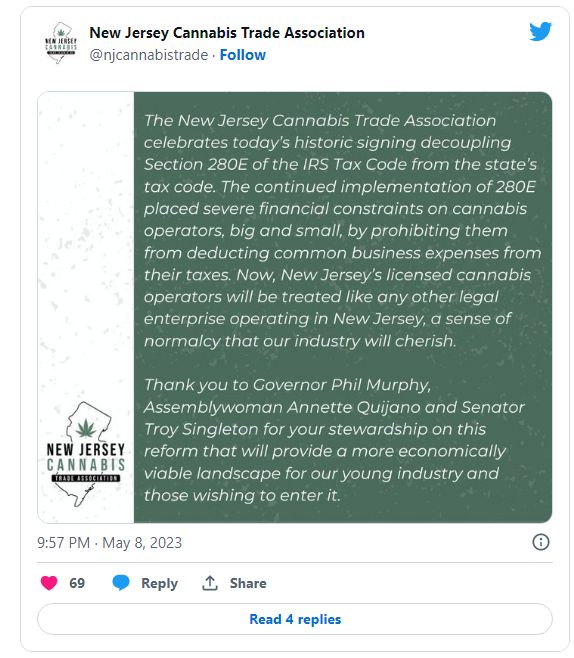Click the Read 4 replies button
This screenshot has height=658, width=574.
point(295,619)
